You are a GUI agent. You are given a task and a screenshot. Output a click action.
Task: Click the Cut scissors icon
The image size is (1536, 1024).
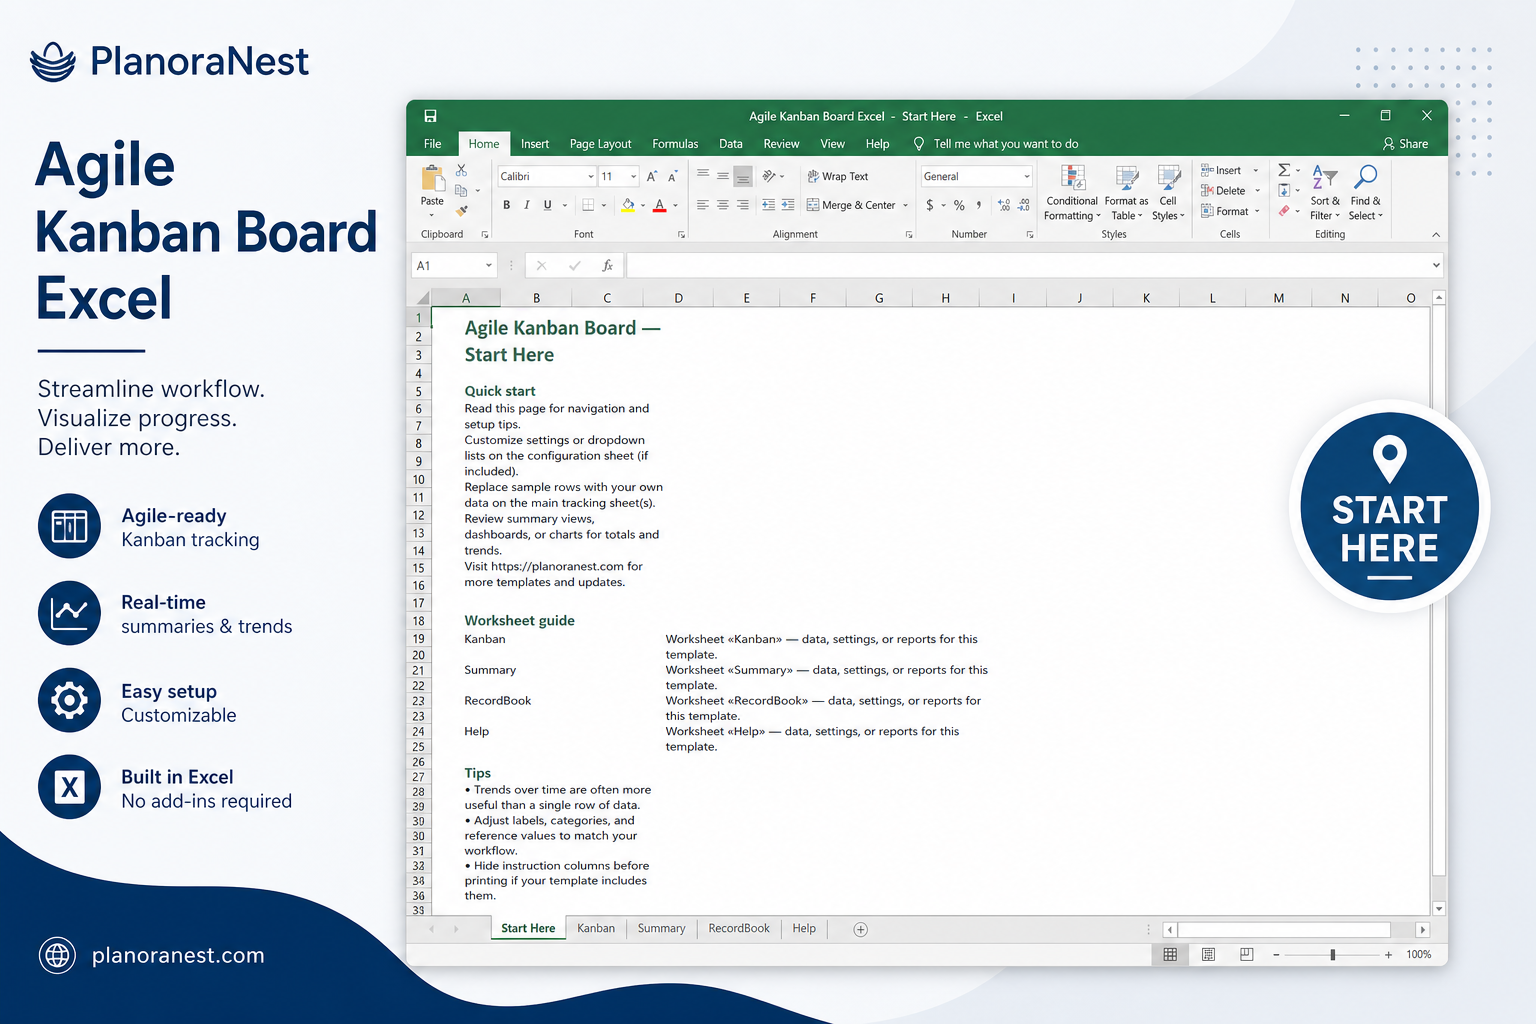click(x=461, y=170)
